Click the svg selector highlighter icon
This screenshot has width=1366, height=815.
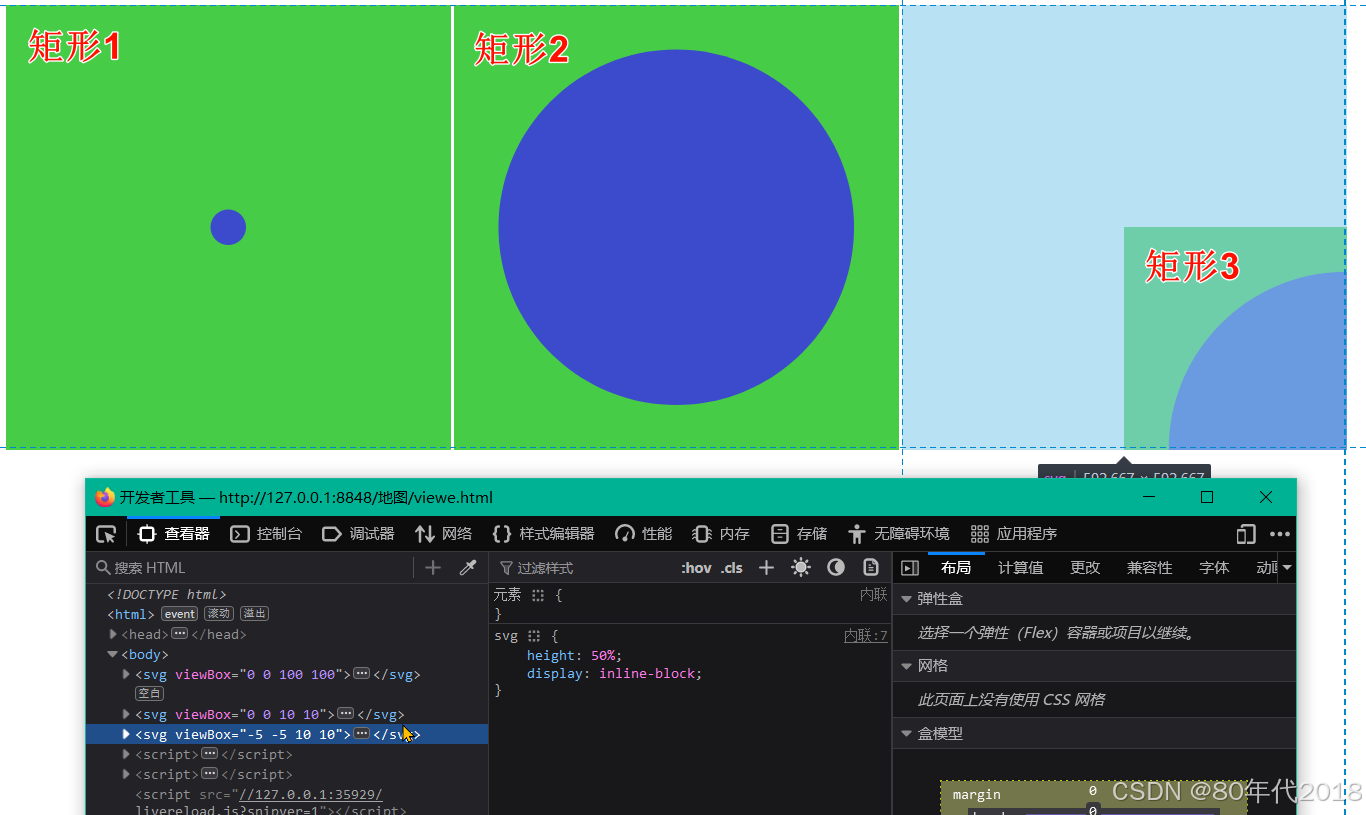click(535, 636)
